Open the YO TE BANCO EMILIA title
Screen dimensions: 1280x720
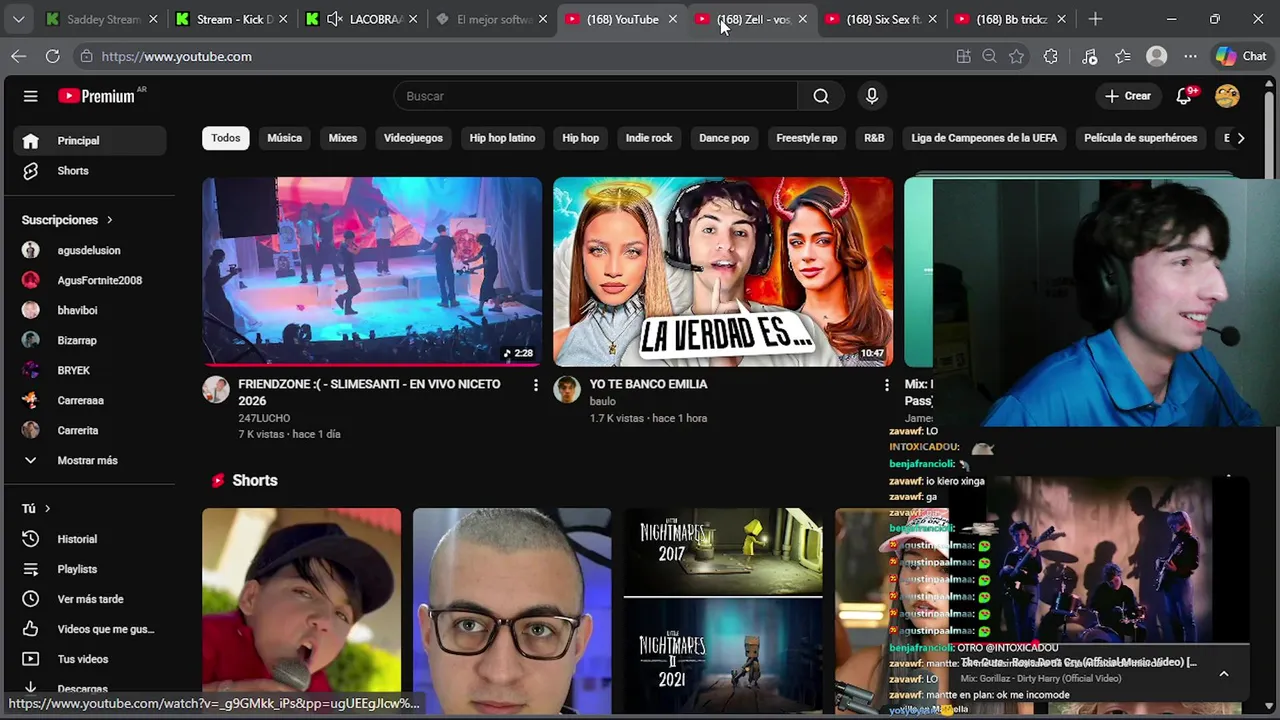click(x=648, y=384)
